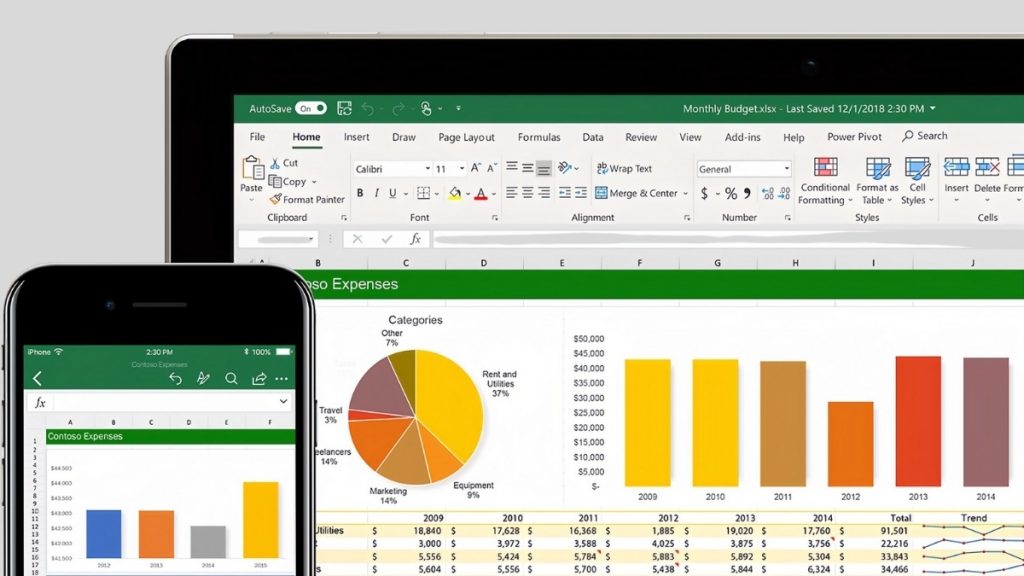This screenshot has width=1024, height=576.
Task: Click the Touch/Mouse Mode hand icon
Action: [x=426, y=108]
